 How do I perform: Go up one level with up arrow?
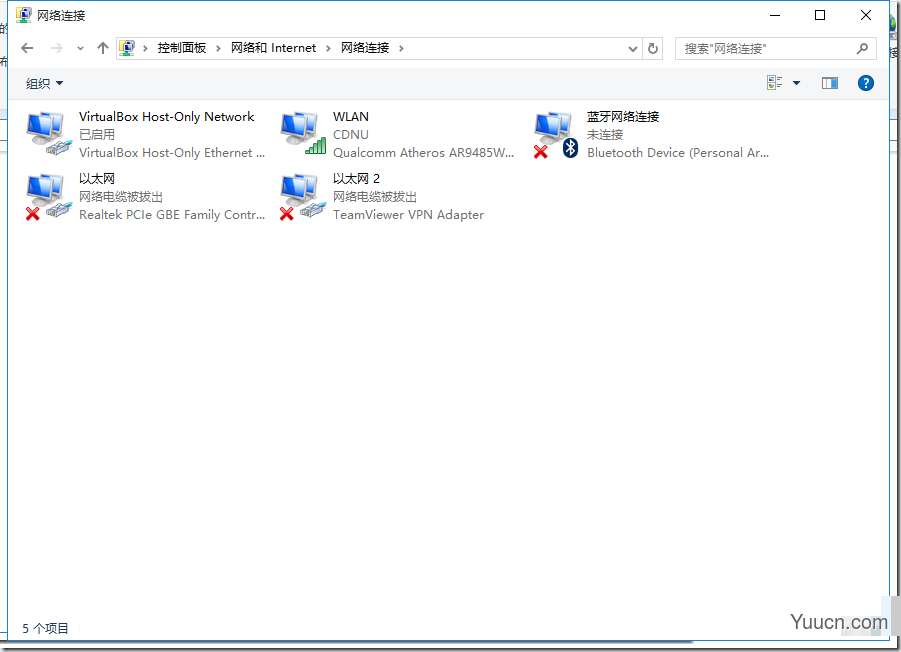(103, 48)
